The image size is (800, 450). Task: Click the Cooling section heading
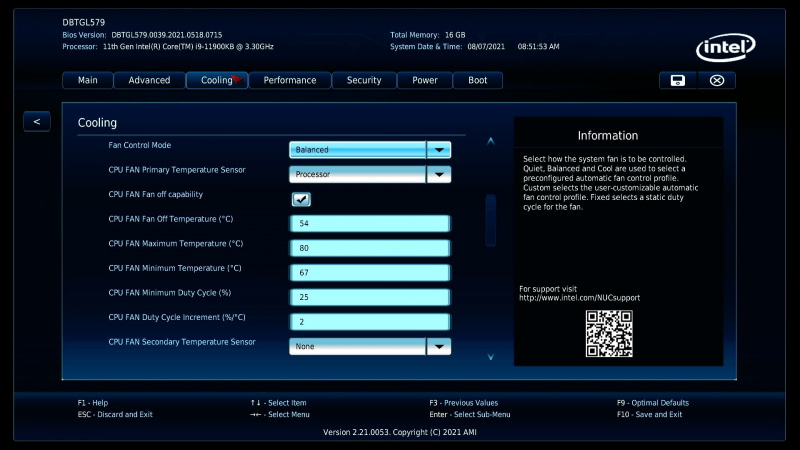(x=97, y=123)
